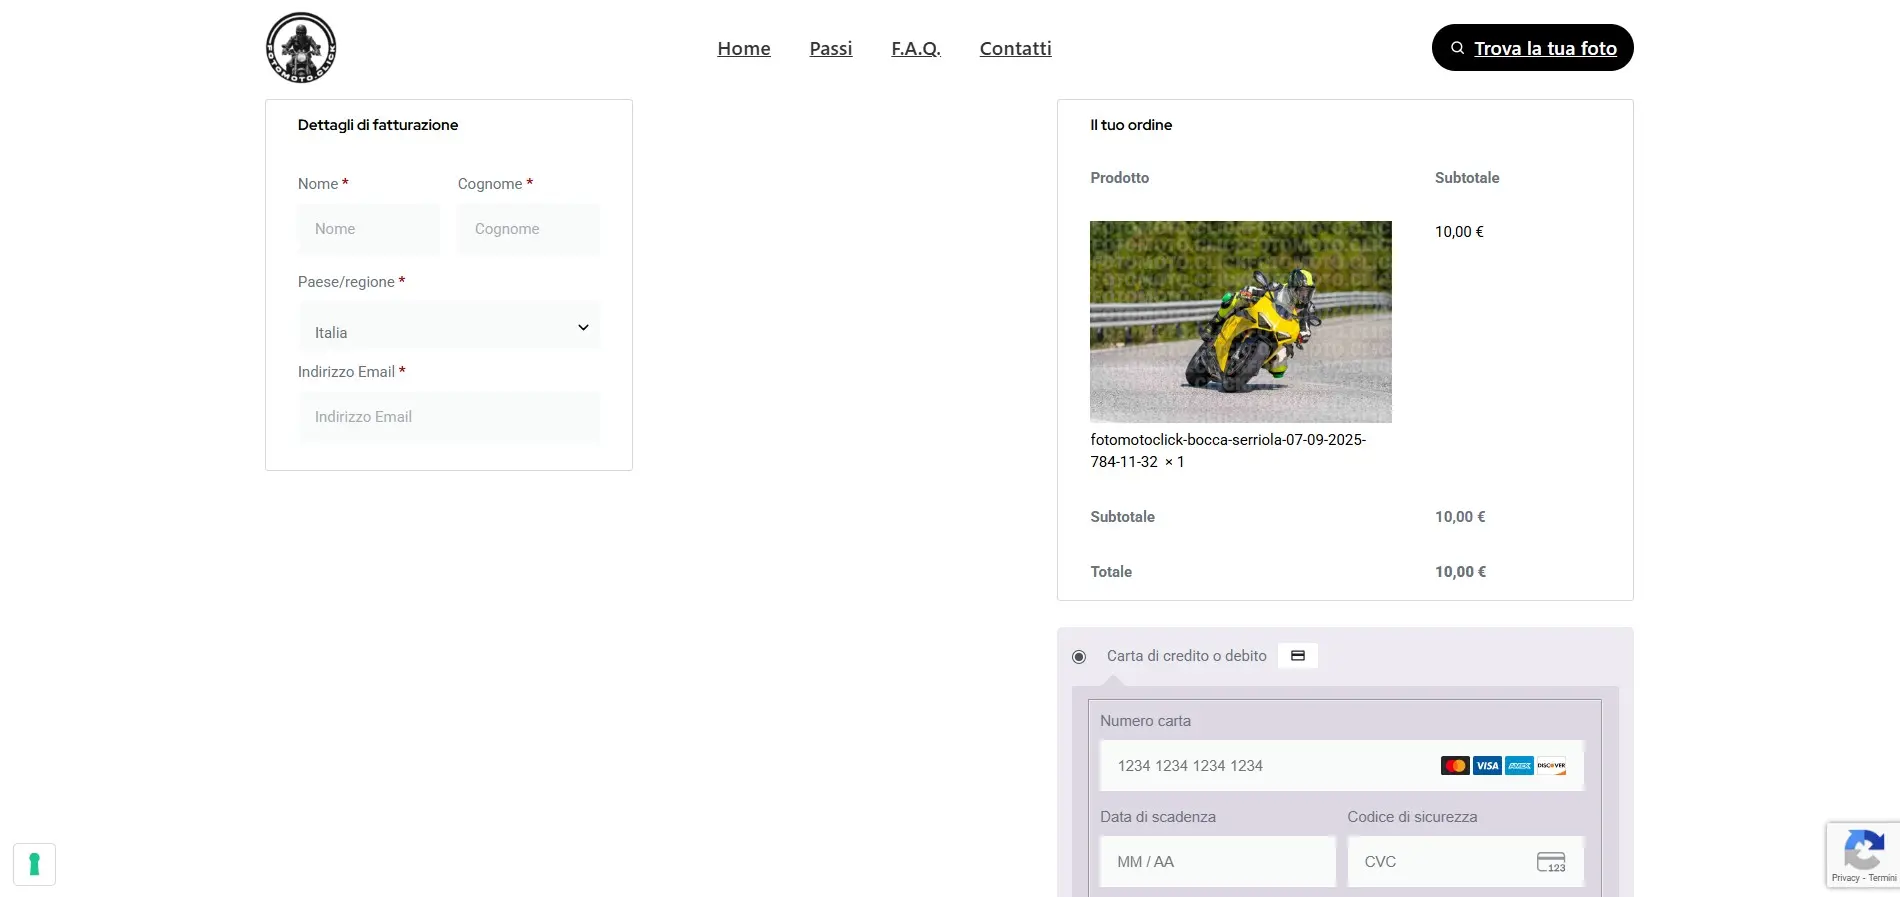Click the Fotomotoclick logo
The width and height of the screenshot is (1900, 897).
click(301, 48)
